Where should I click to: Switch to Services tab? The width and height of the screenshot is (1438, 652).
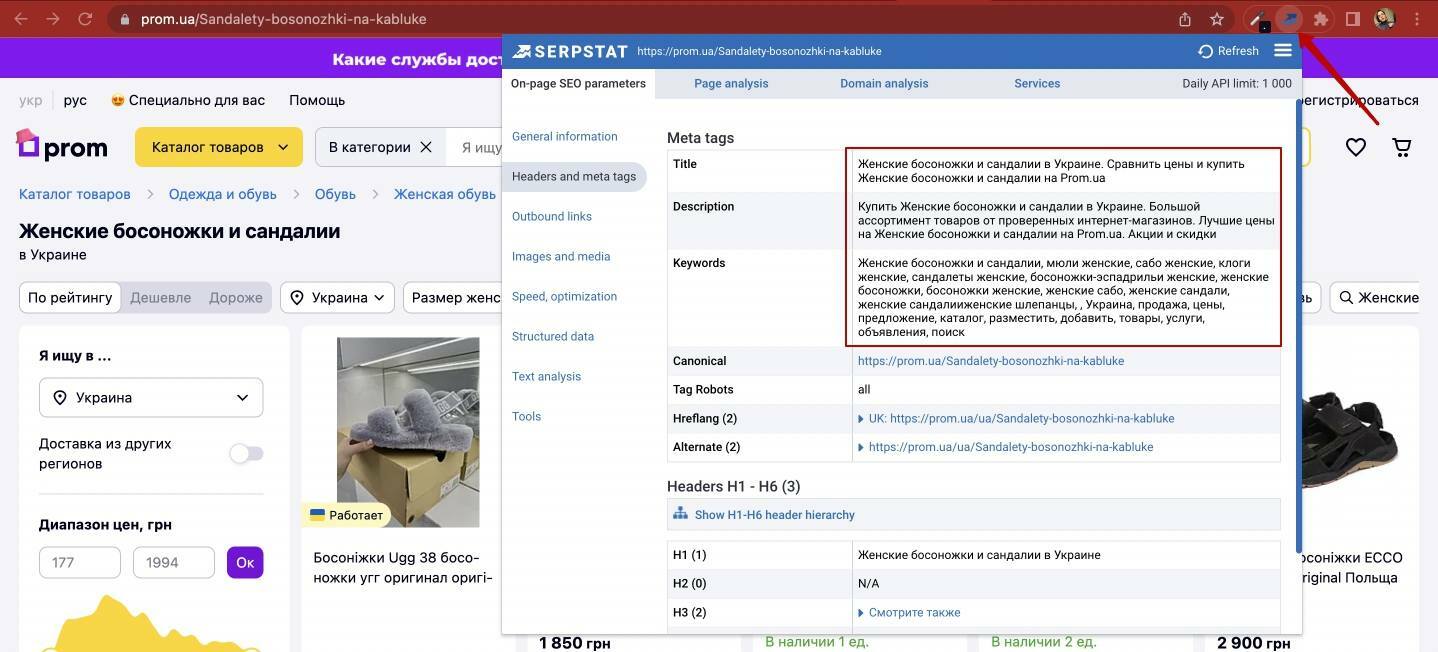(1037, 83)
